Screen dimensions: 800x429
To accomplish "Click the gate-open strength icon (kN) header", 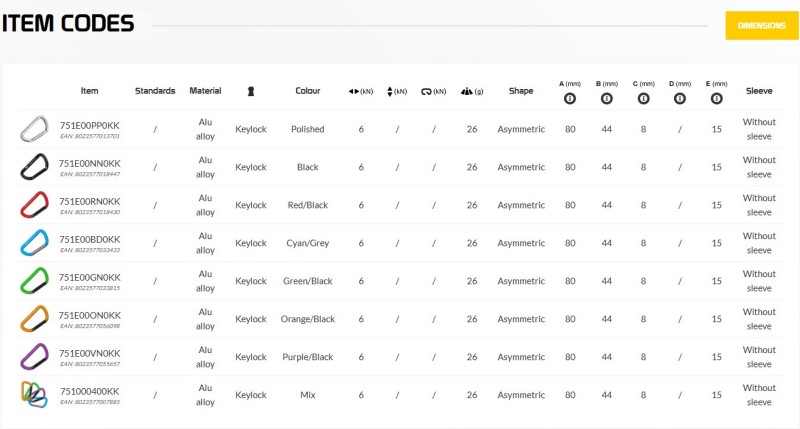I will point(433,91).
